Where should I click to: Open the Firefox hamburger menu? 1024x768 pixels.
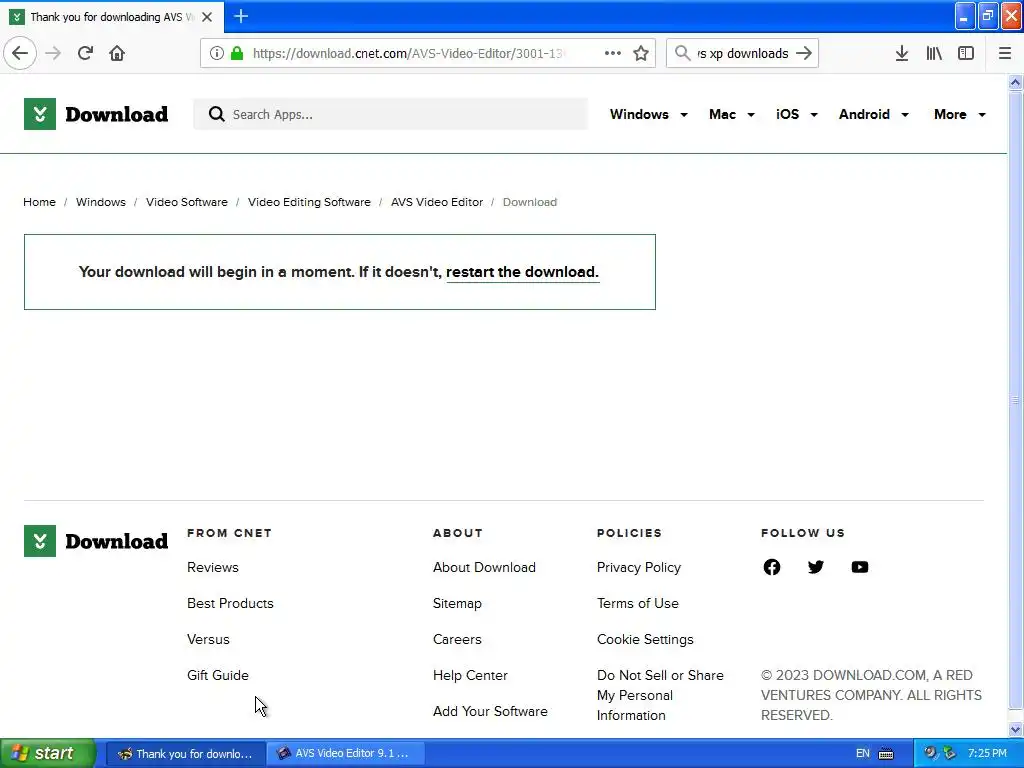coord(1004,53)
